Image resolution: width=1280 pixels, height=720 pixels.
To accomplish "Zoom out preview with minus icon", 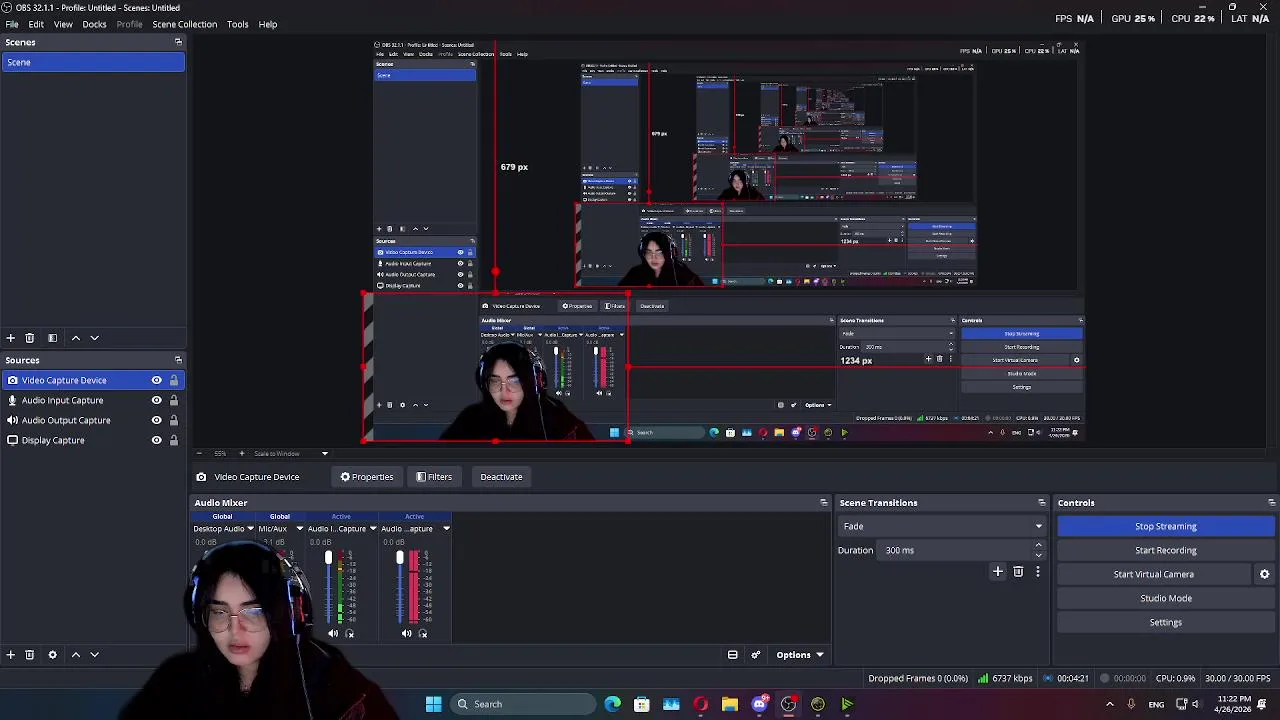I will point(198,454).
